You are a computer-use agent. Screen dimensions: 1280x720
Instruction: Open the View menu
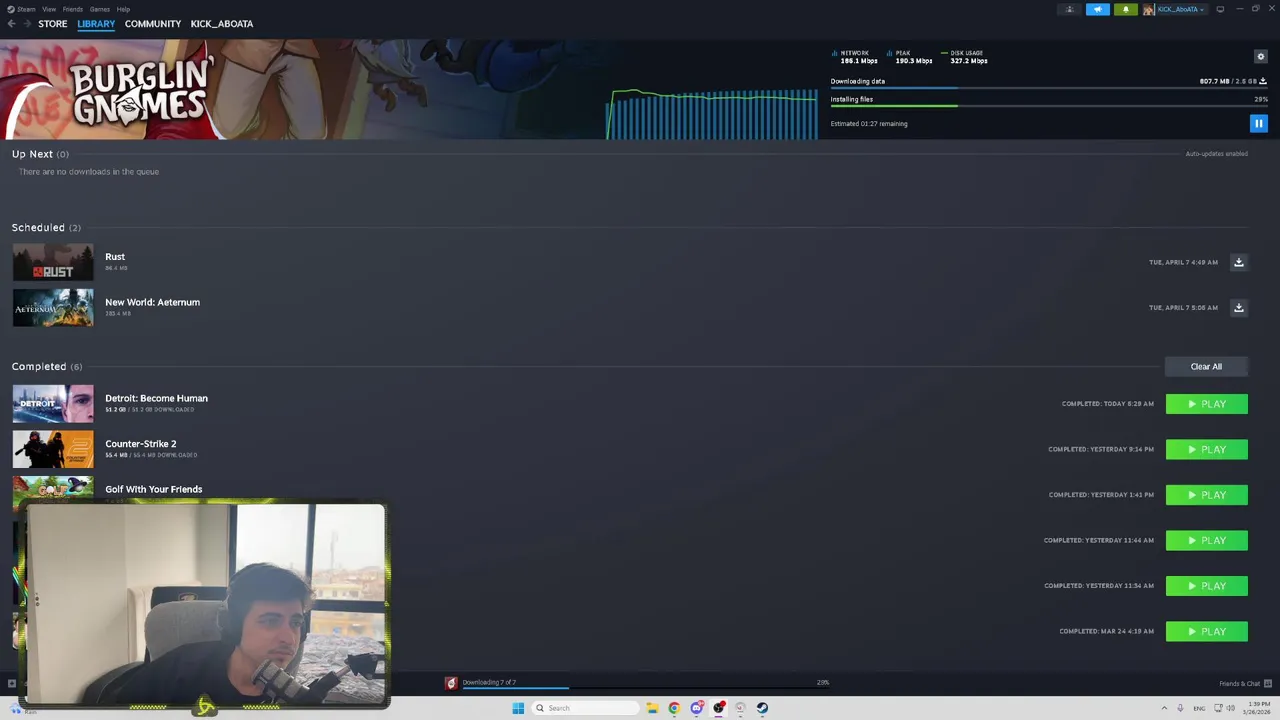coord(49,9)
